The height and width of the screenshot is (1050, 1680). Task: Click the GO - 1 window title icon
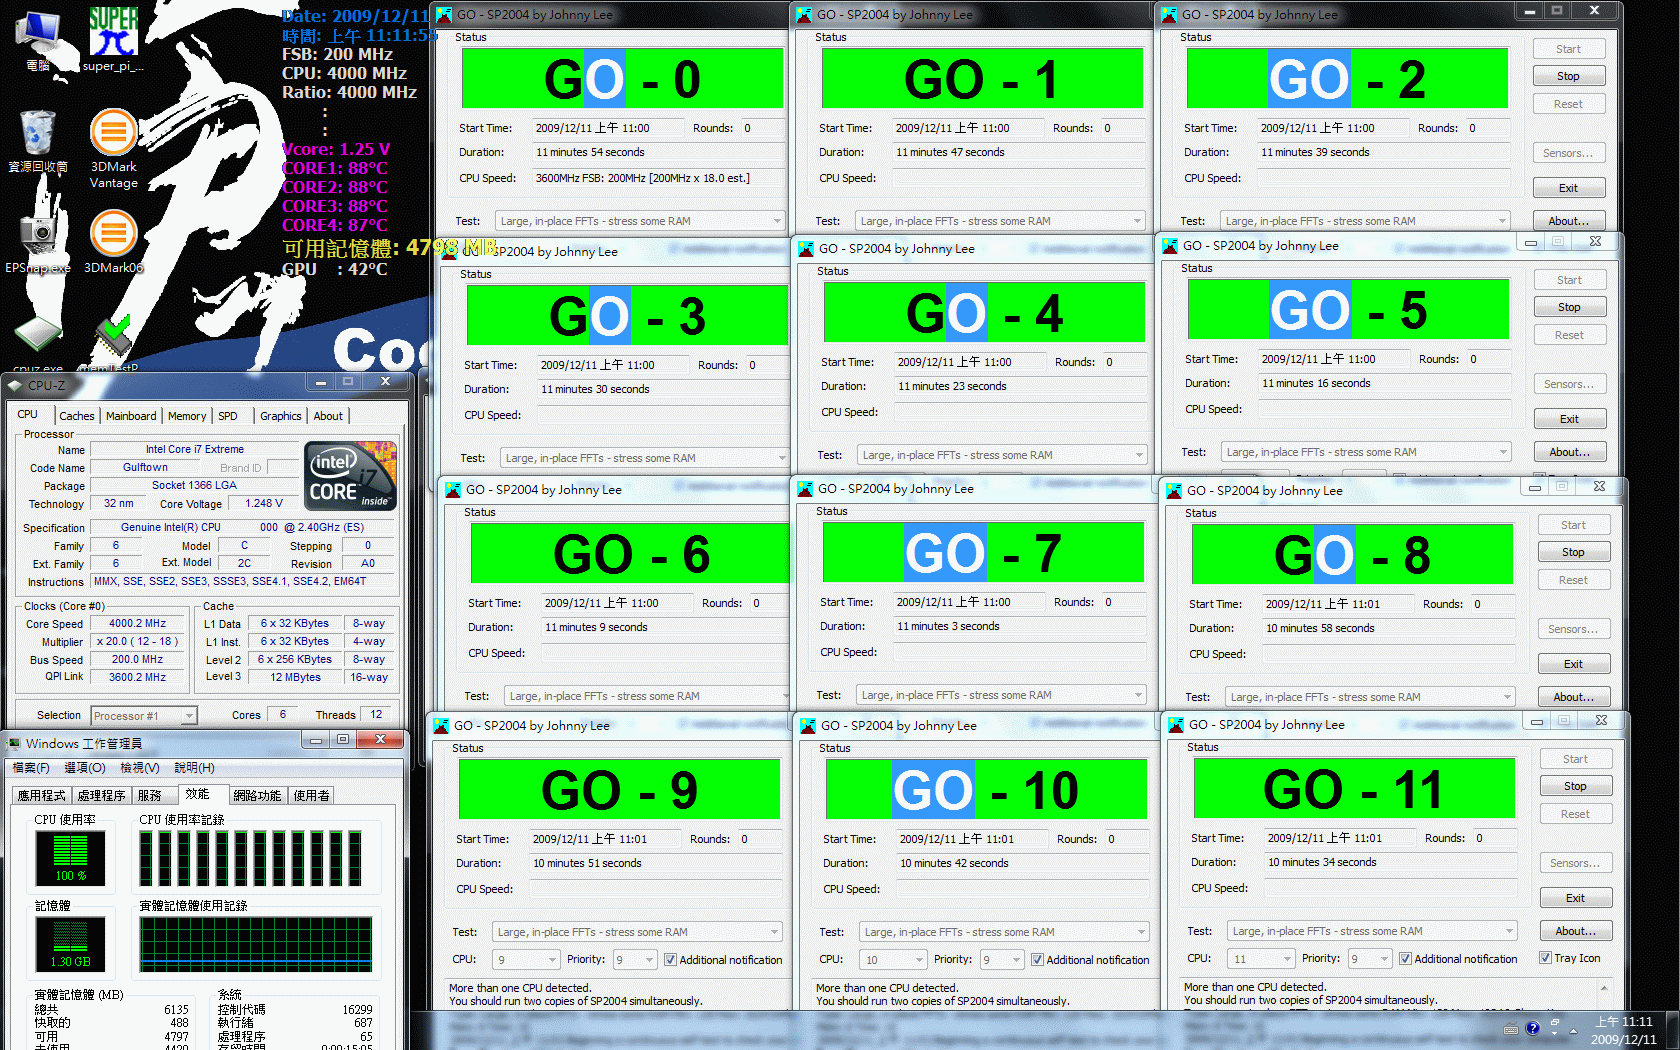[x=804, y=15]
